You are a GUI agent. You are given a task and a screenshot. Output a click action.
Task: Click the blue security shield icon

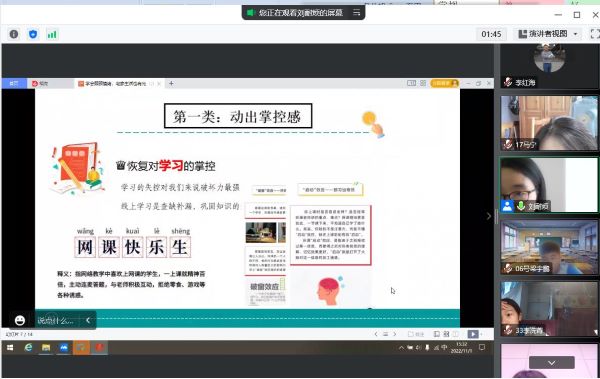coord(33,34)
